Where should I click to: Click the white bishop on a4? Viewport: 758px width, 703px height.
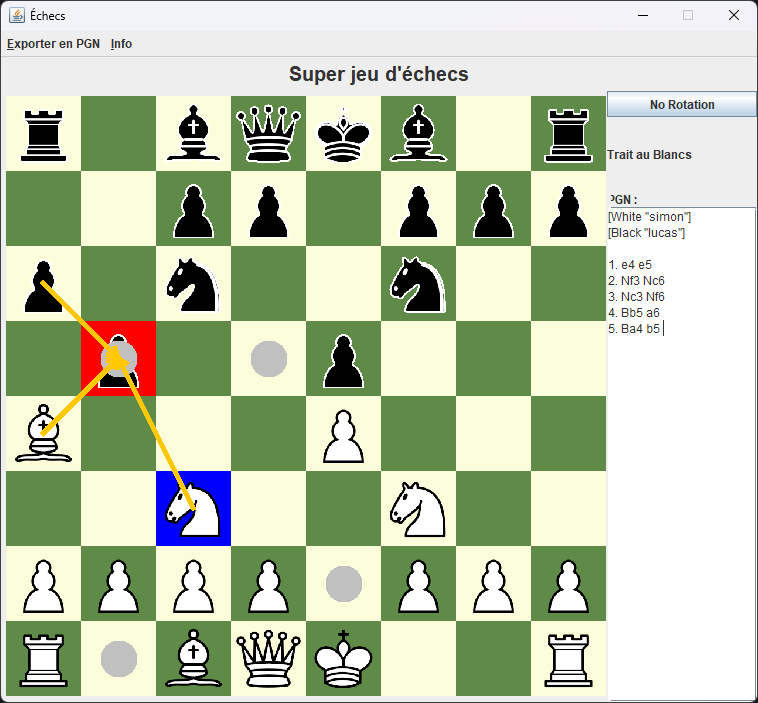(43, 434)
